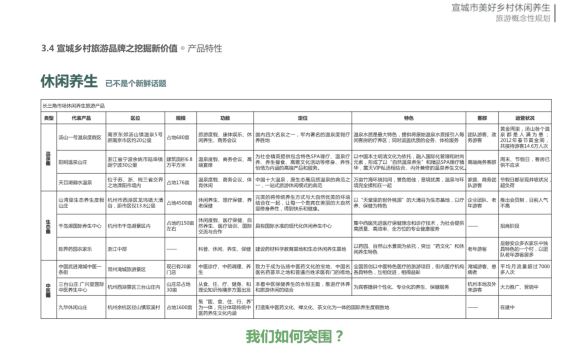Click the 产品特性 subtitle label
The height and width of the screenshot is (360, 570).
tap(205, 48)
